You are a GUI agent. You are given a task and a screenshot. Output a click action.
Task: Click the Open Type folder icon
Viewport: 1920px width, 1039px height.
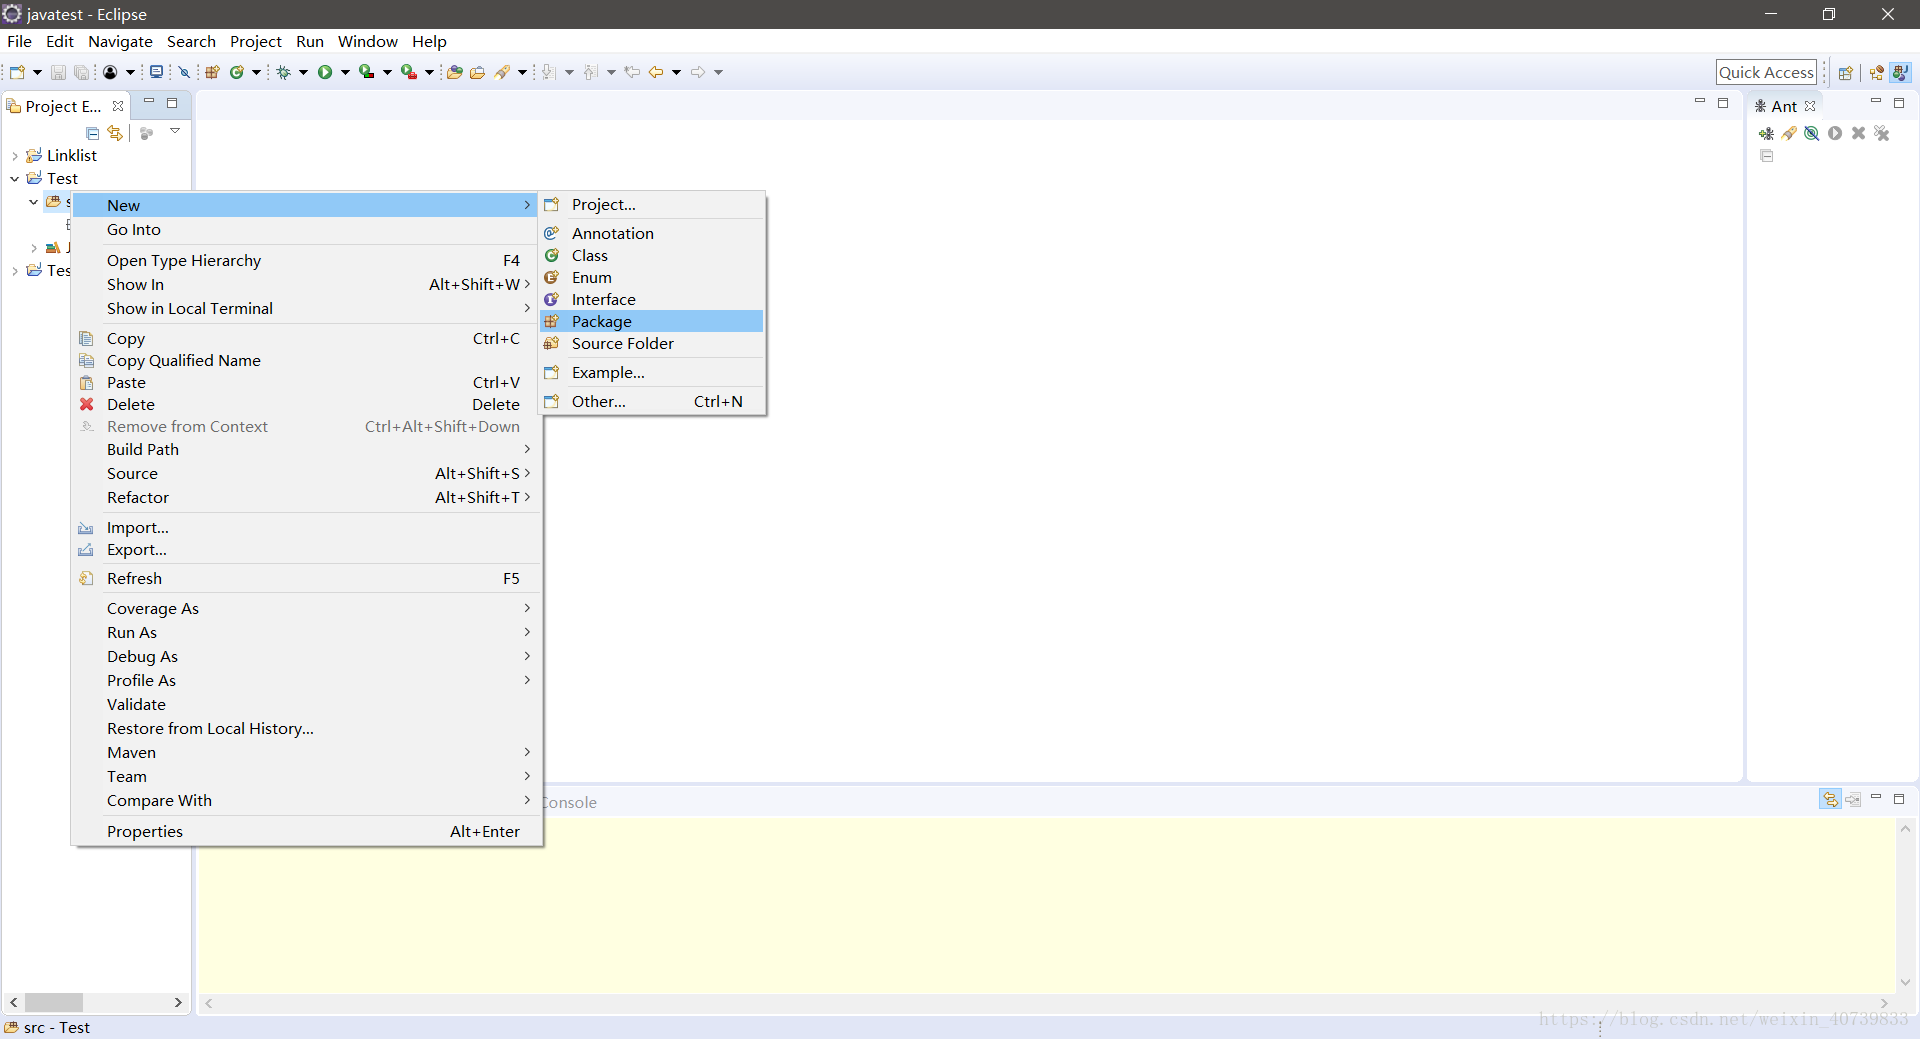455,72
